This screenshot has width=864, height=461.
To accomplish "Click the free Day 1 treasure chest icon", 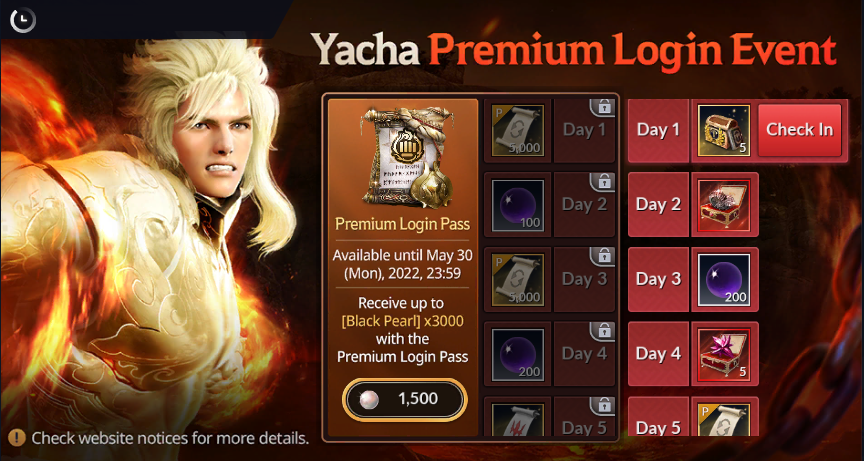I will tap(724, 131).
